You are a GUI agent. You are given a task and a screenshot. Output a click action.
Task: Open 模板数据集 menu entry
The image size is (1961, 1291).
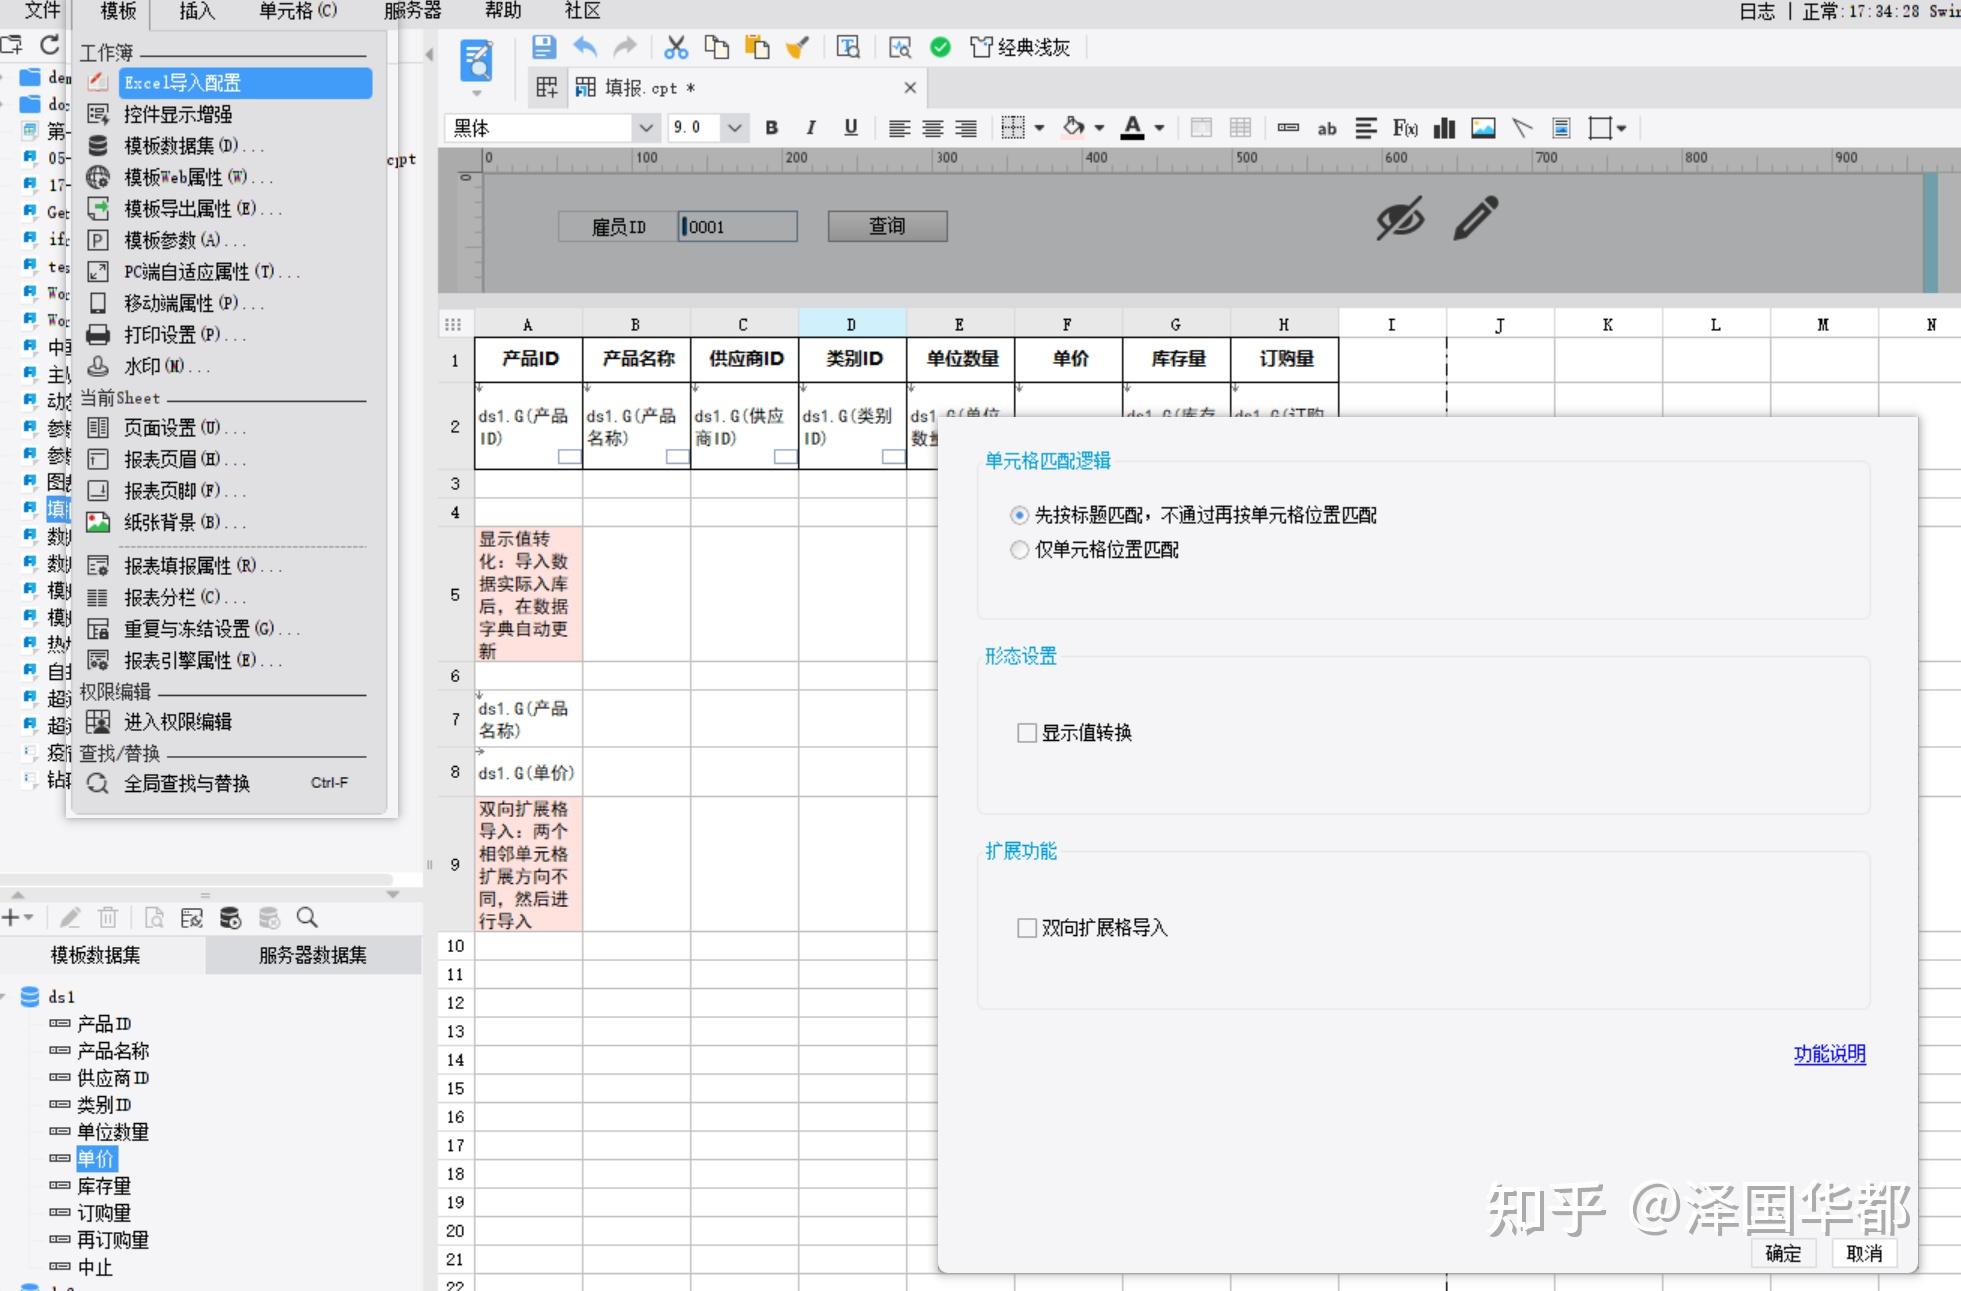click(x=194, y=146)
